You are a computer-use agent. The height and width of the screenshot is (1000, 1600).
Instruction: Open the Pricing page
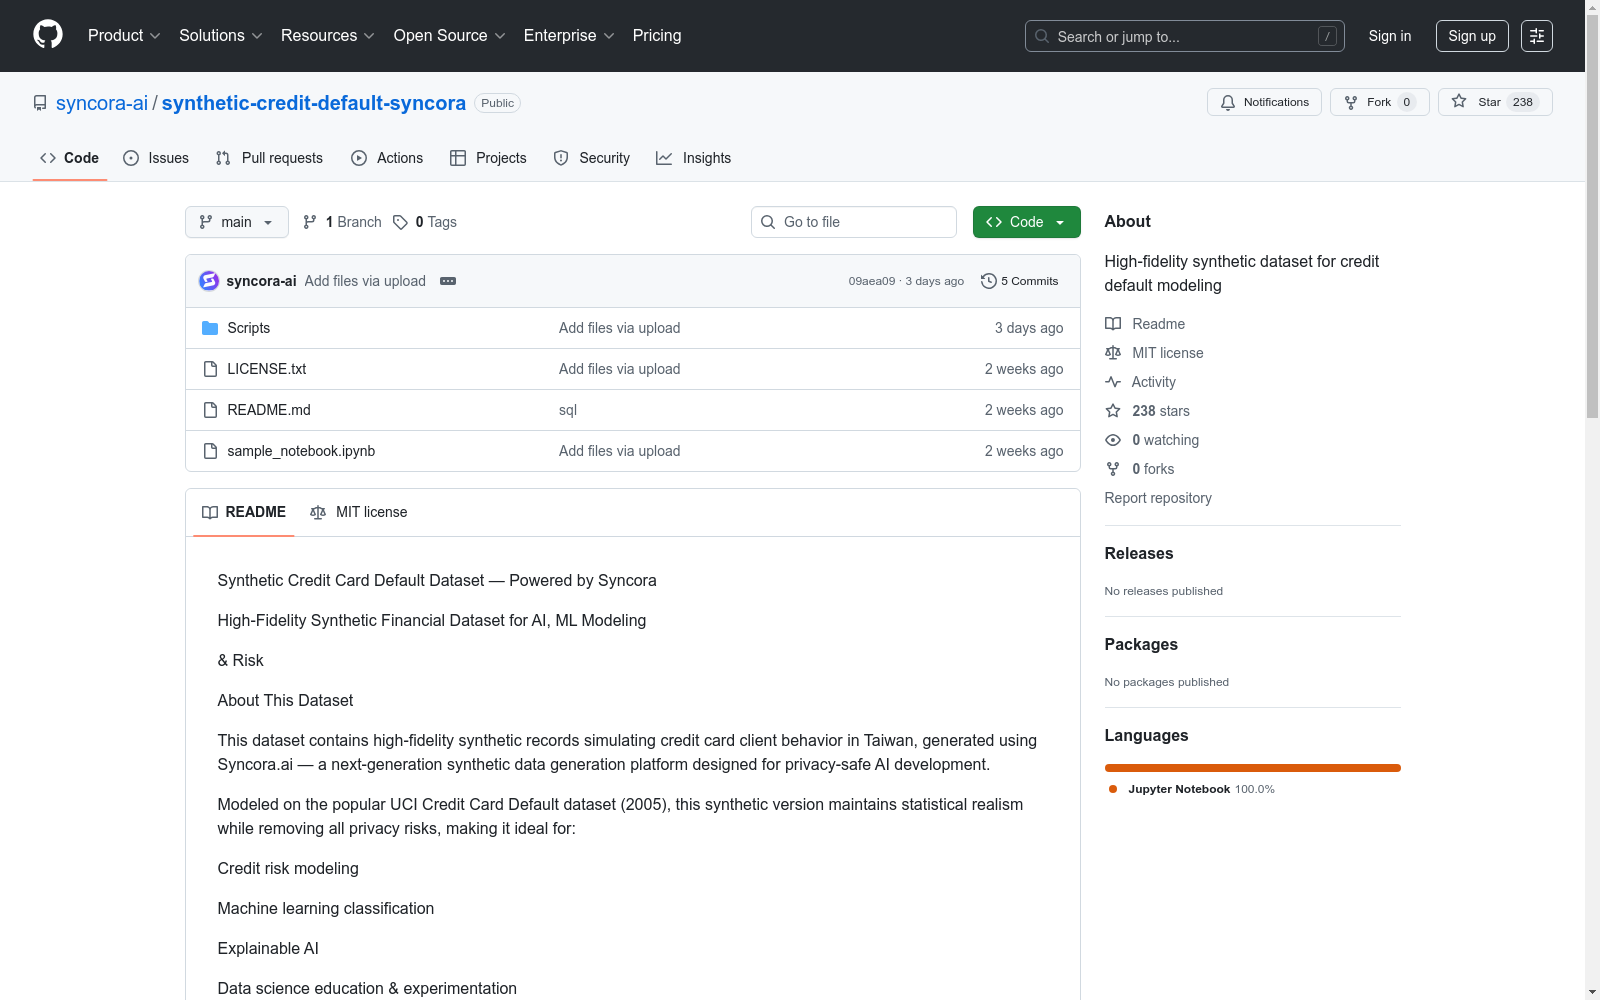click(657, 36)
